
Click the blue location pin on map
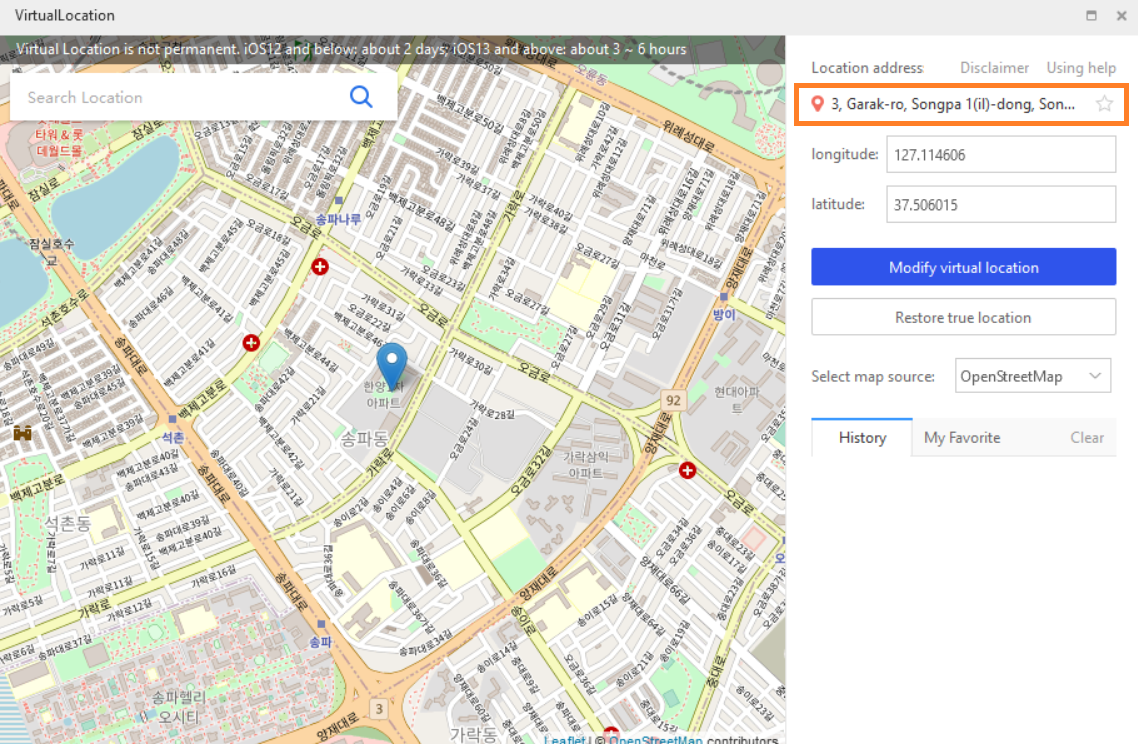391,364
